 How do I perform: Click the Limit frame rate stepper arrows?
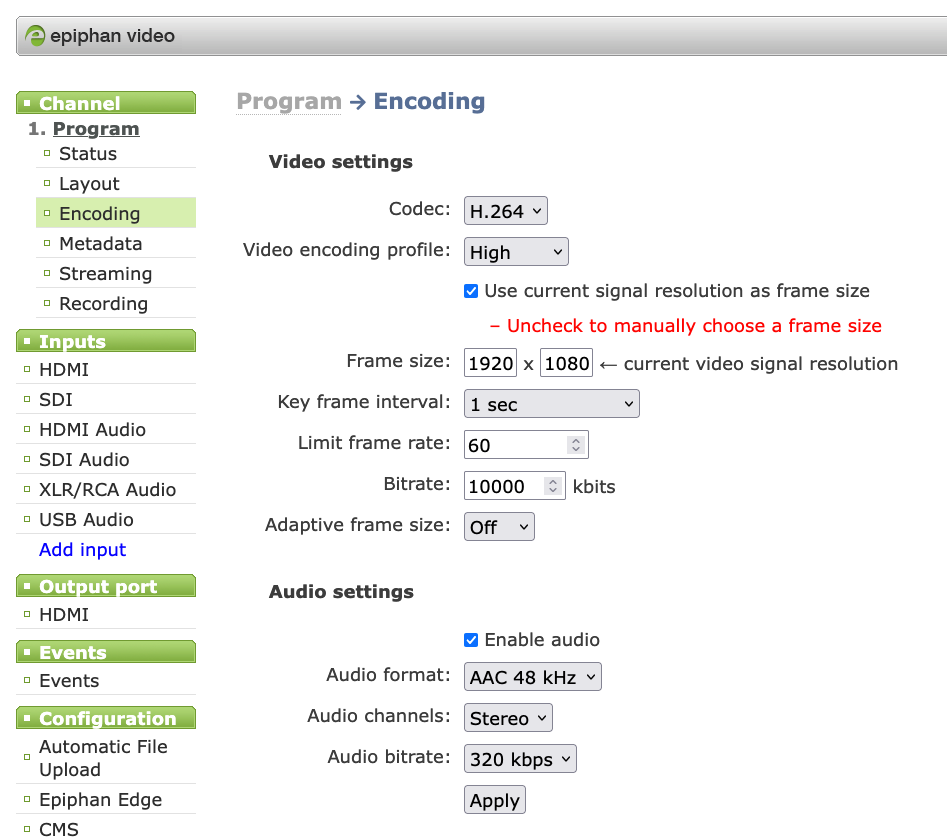coord(576,445)
